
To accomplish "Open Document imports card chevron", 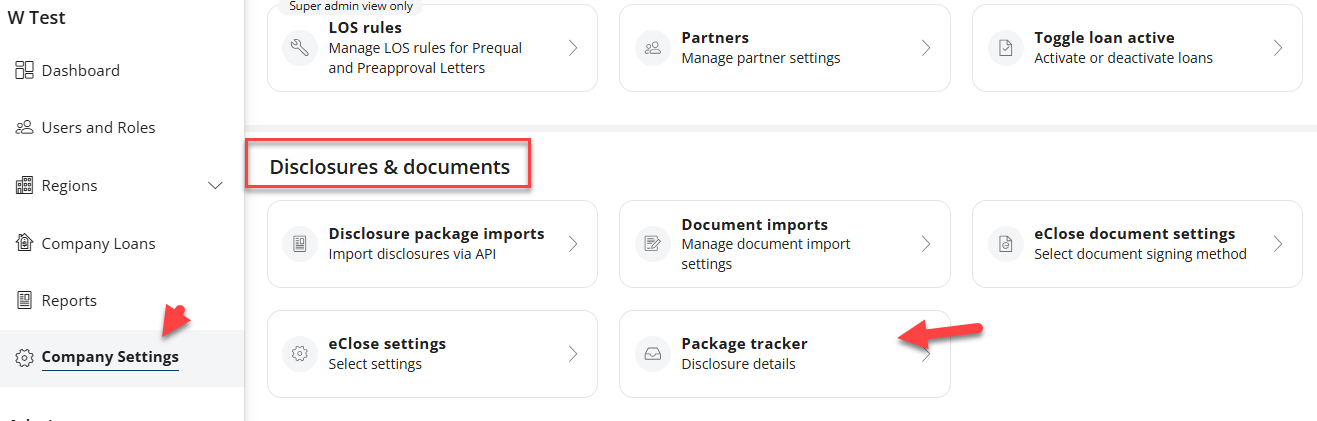I will pos(926,244).
